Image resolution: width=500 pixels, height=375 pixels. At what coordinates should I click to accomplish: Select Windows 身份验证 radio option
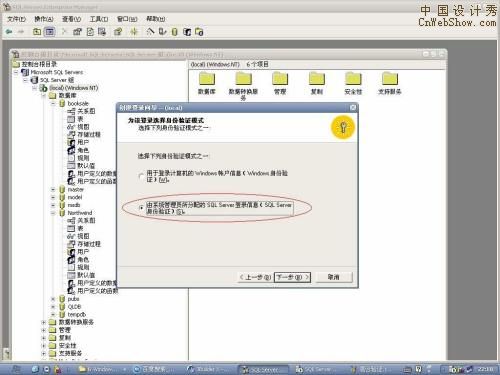tap(141, 176)
